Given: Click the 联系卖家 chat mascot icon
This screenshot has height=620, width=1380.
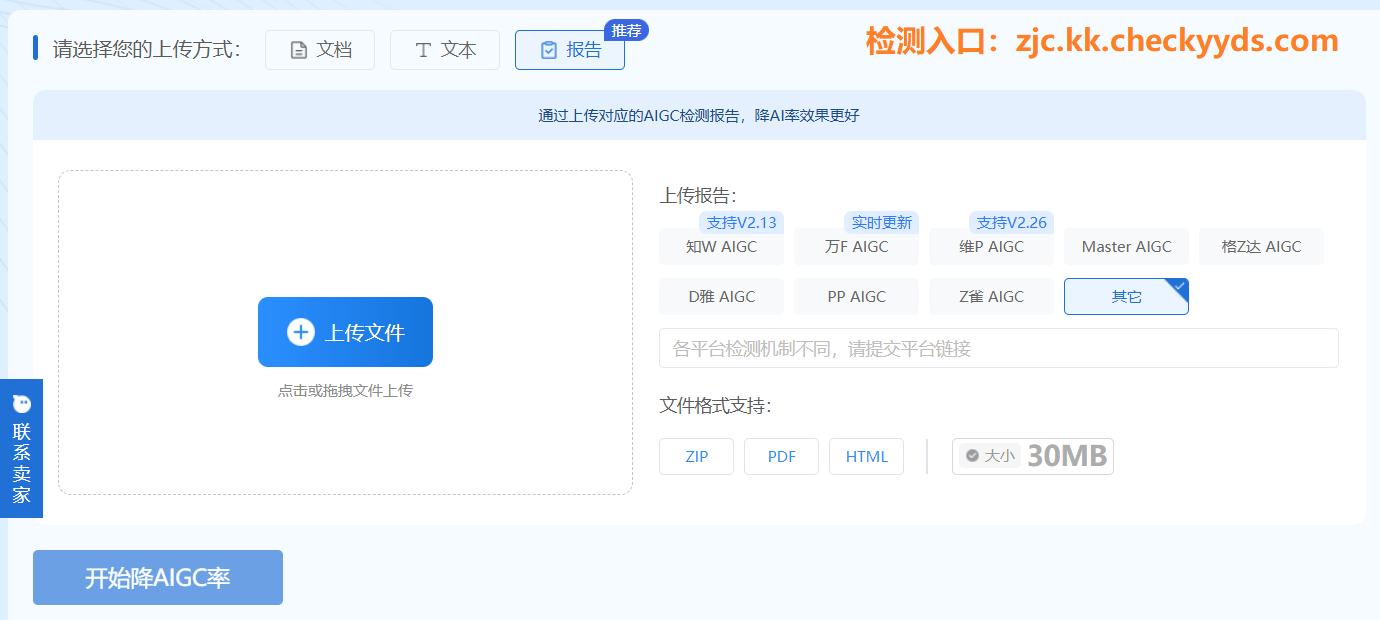Looking at the screenshot, I should pyautogui.click(x=21, y=404).
